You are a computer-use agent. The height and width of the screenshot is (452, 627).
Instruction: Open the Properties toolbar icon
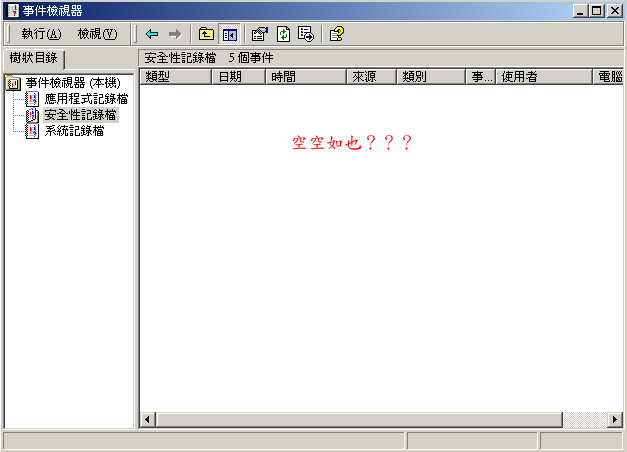260,34
